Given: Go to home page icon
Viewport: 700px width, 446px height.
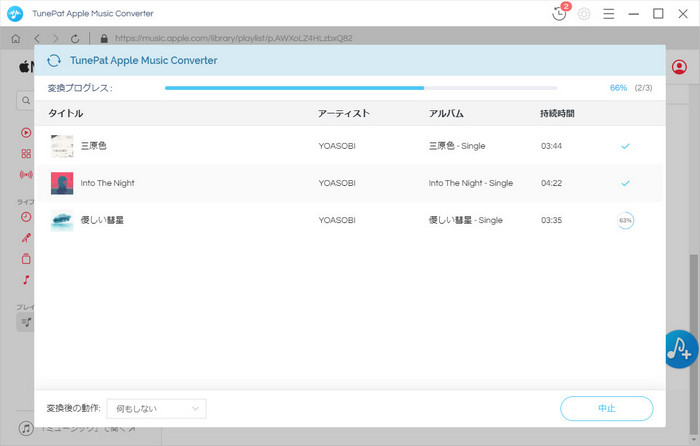Looking at the screenshot, I should (x=16, y=38).
